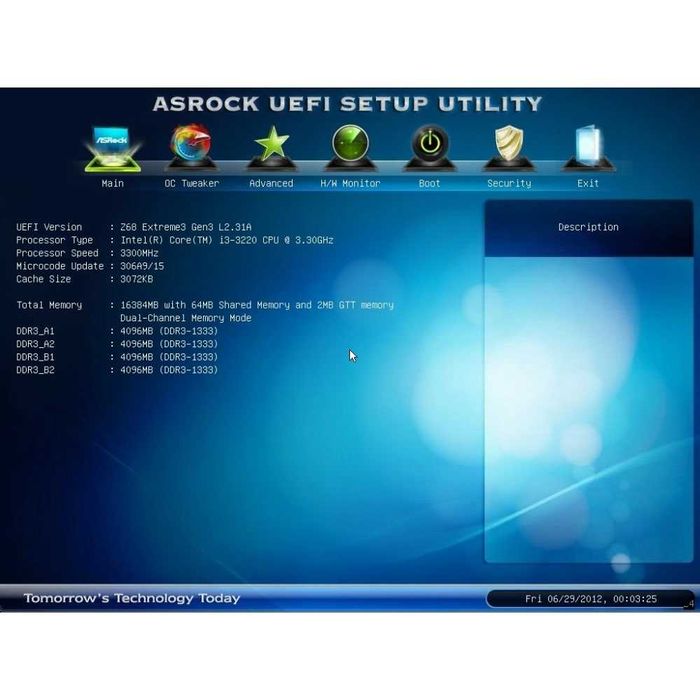Select the DDR3_B2 4096MB value
Image resolution: width=700 pixels, height=700 pixels.
click(169, 370)
